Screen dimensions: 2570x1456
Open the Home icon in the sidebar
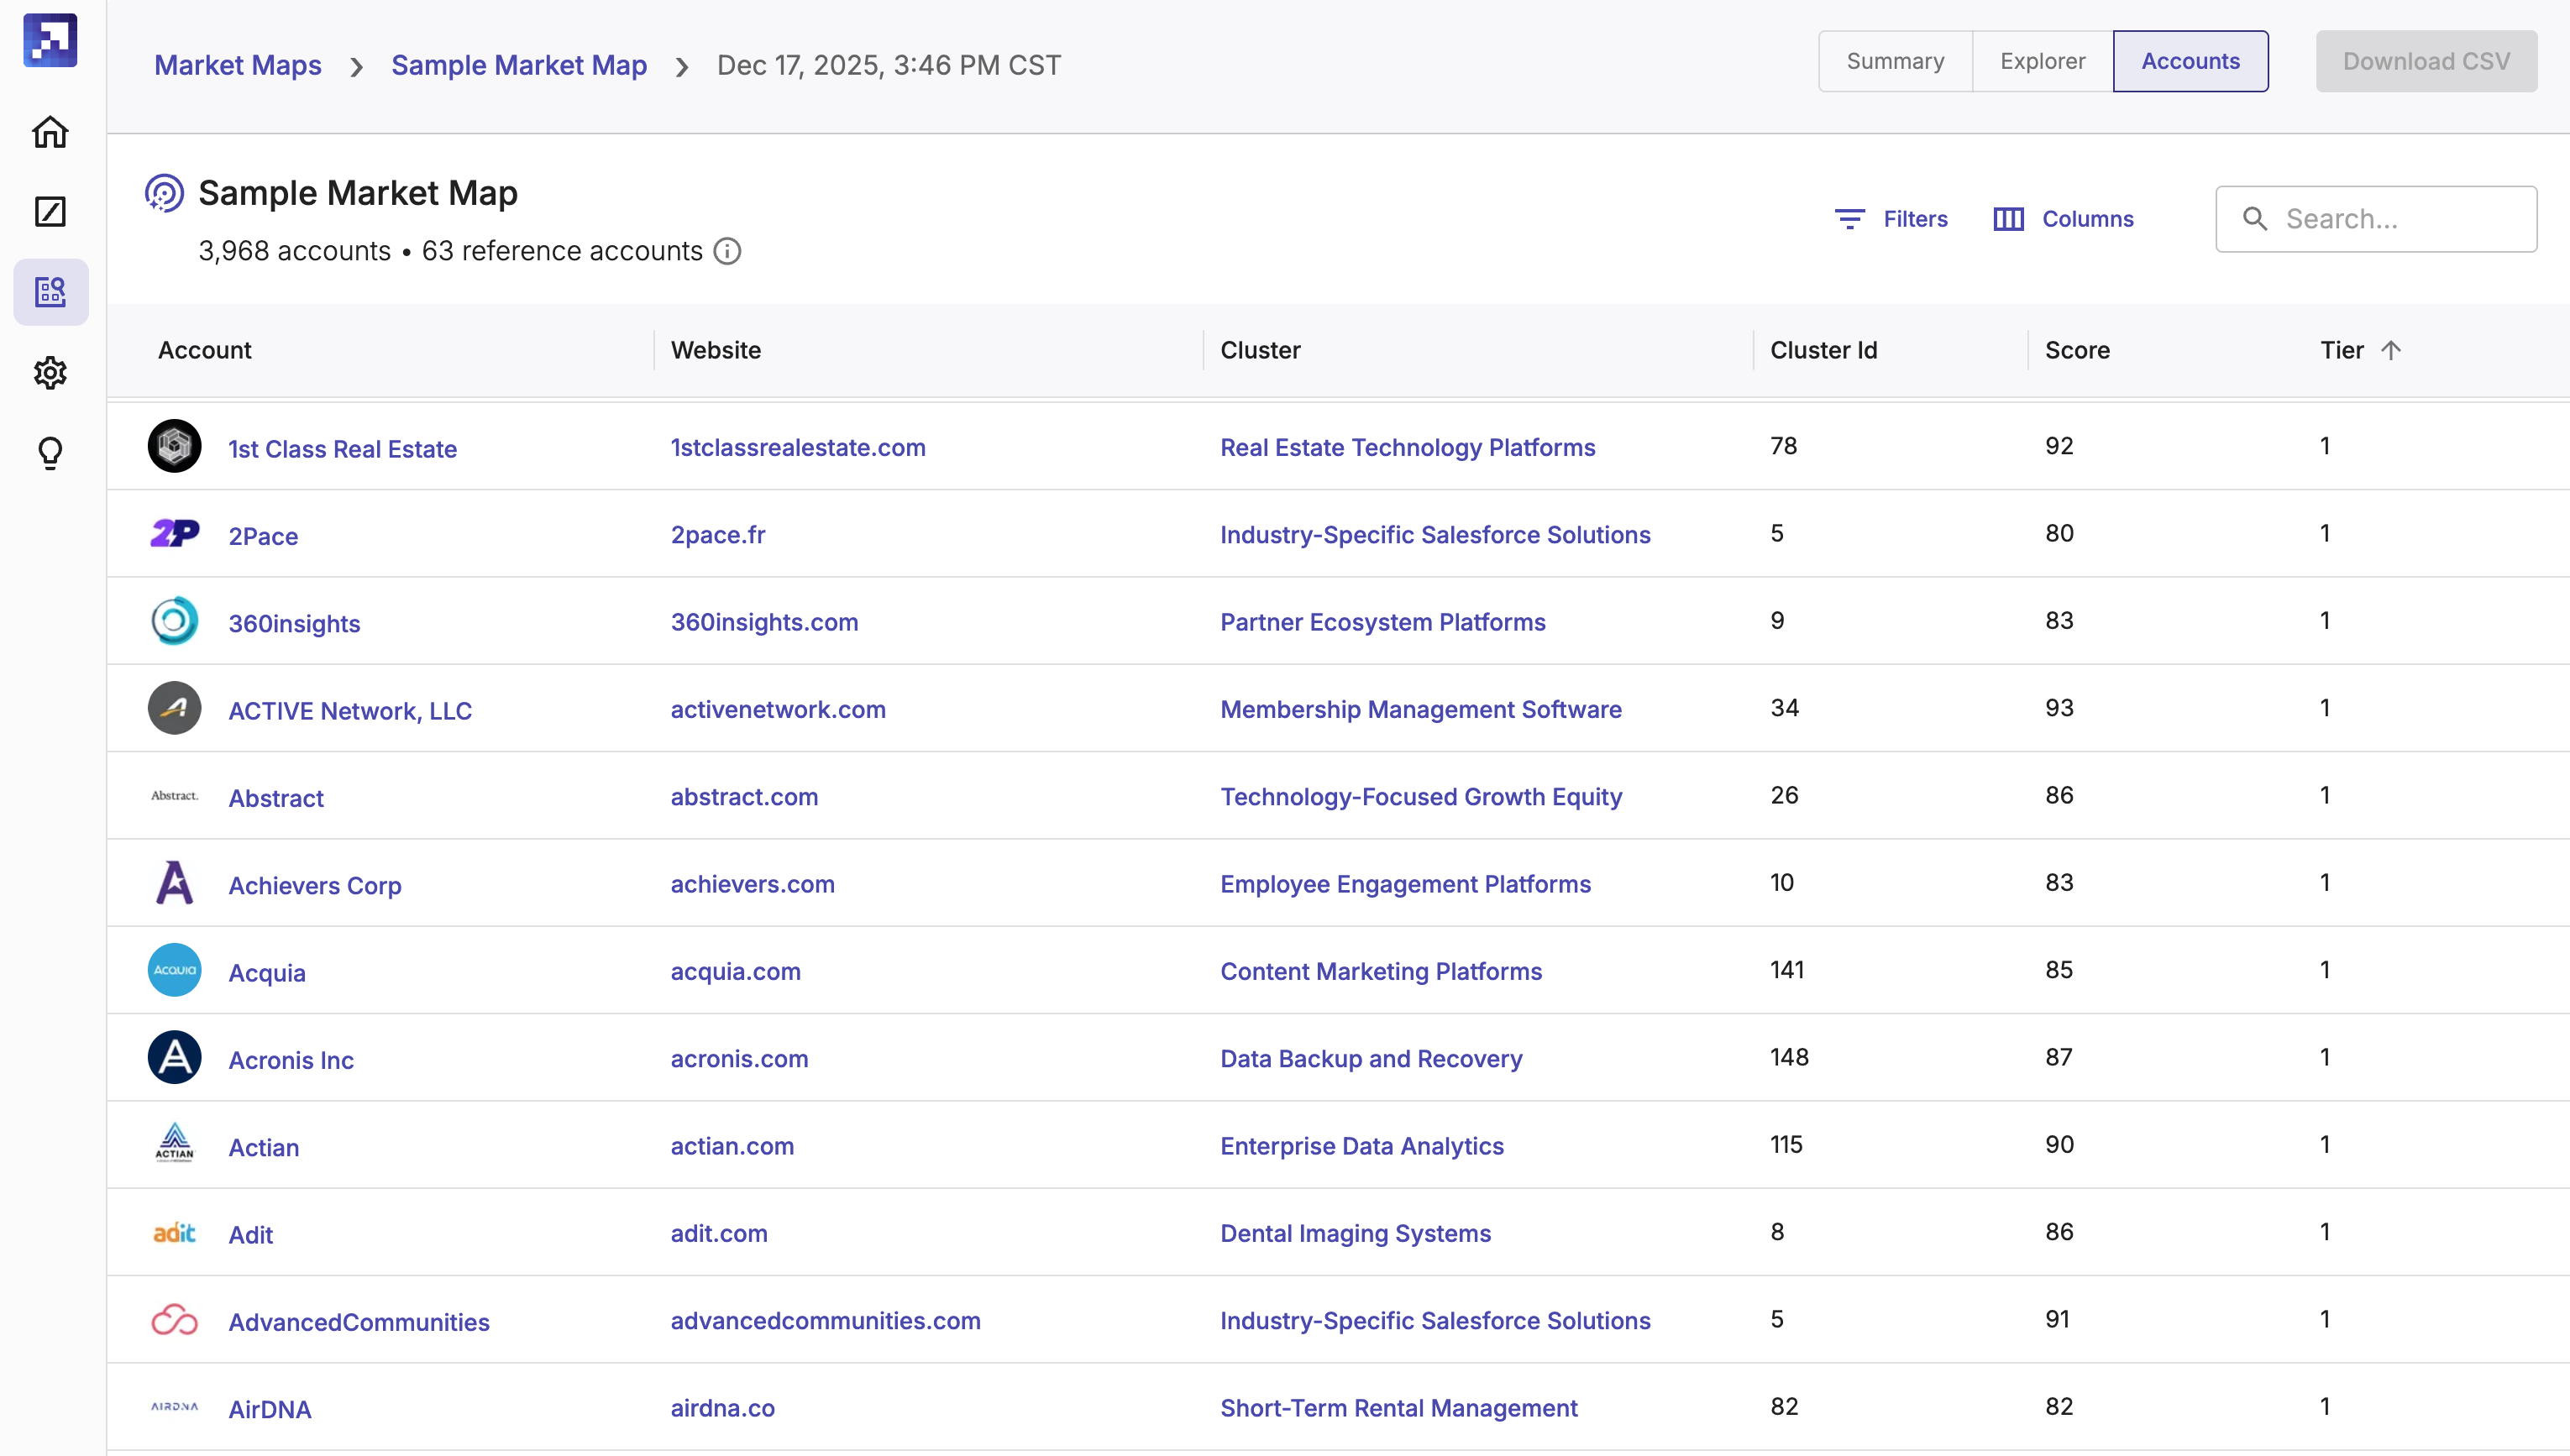(x=50, y=131)
